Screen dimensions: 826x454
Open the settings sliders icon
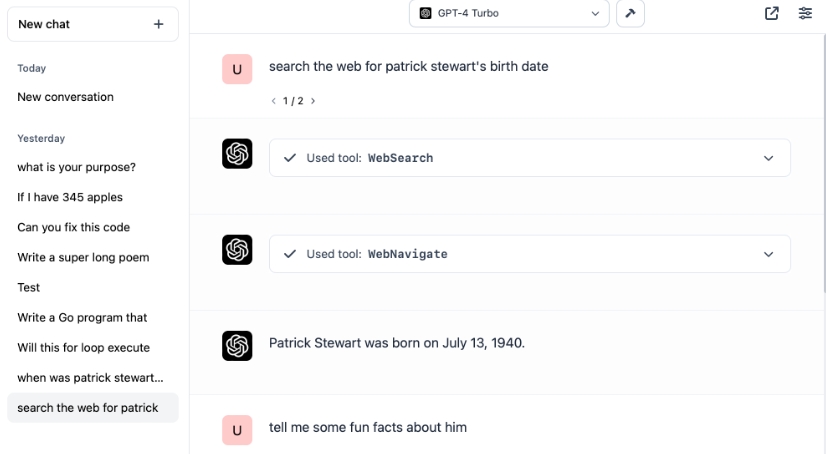click(x=805, y=13)
